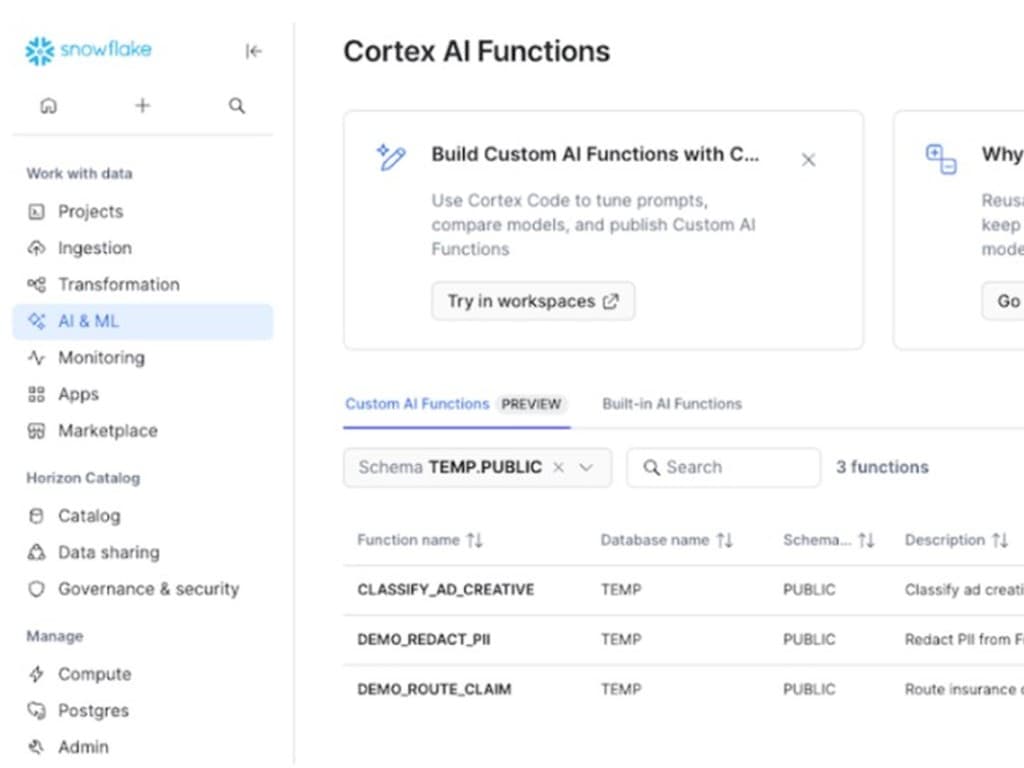Click PUBLIC schema cell for DEMO_REDACT_PII

(809, 639)
